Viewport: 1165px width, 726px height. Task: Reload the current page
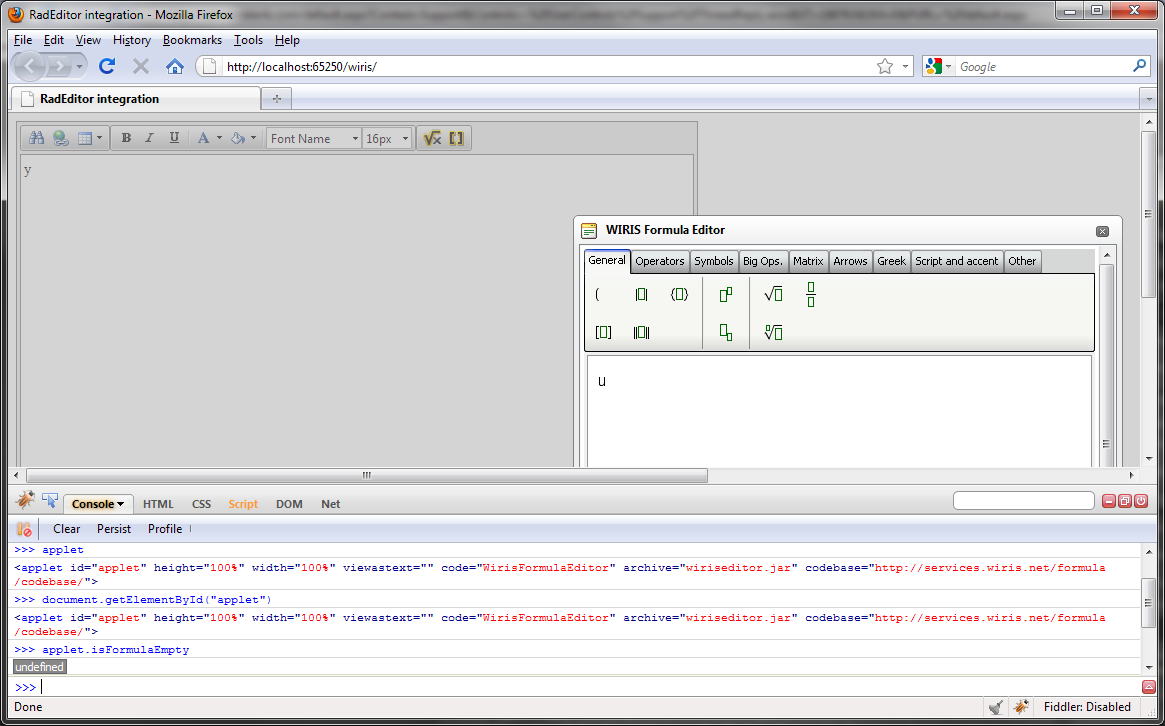[107, 66]
